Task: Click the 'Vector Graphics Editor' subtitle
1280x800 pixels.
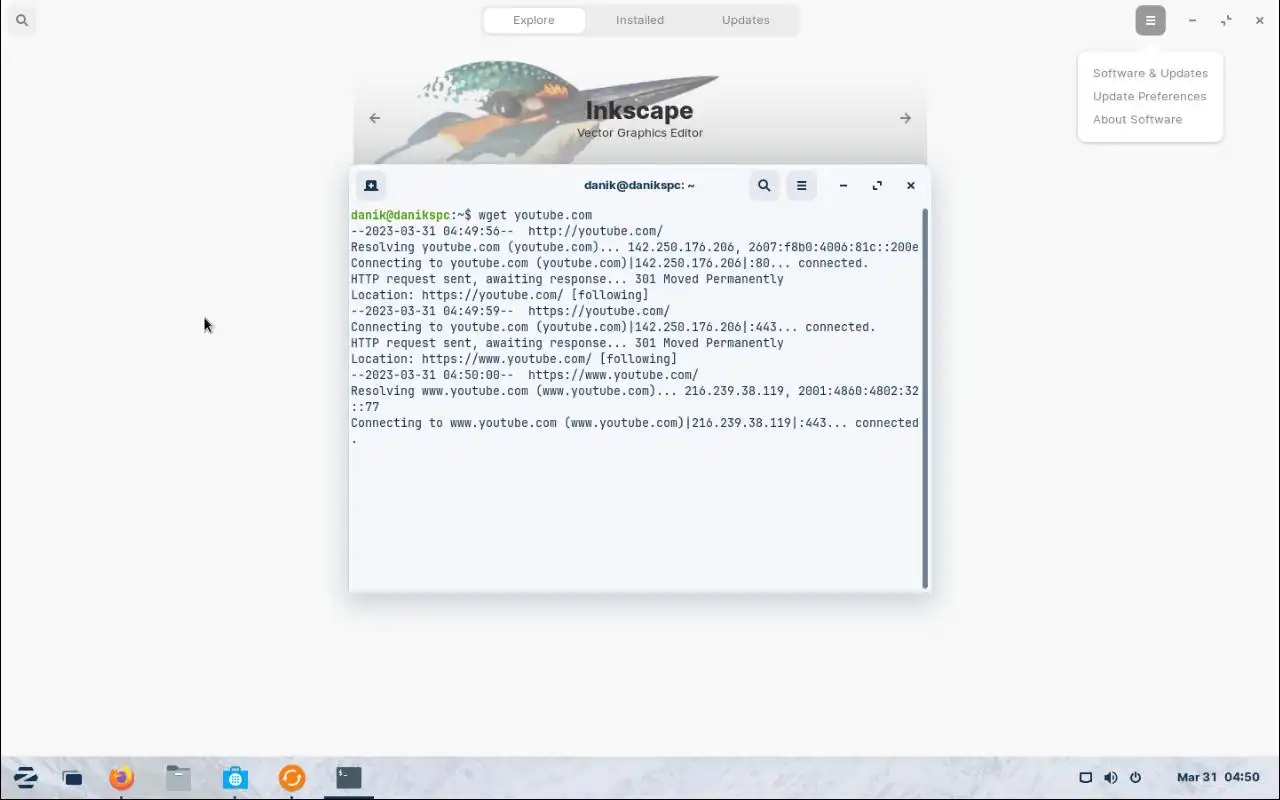Action: [640, 133]
